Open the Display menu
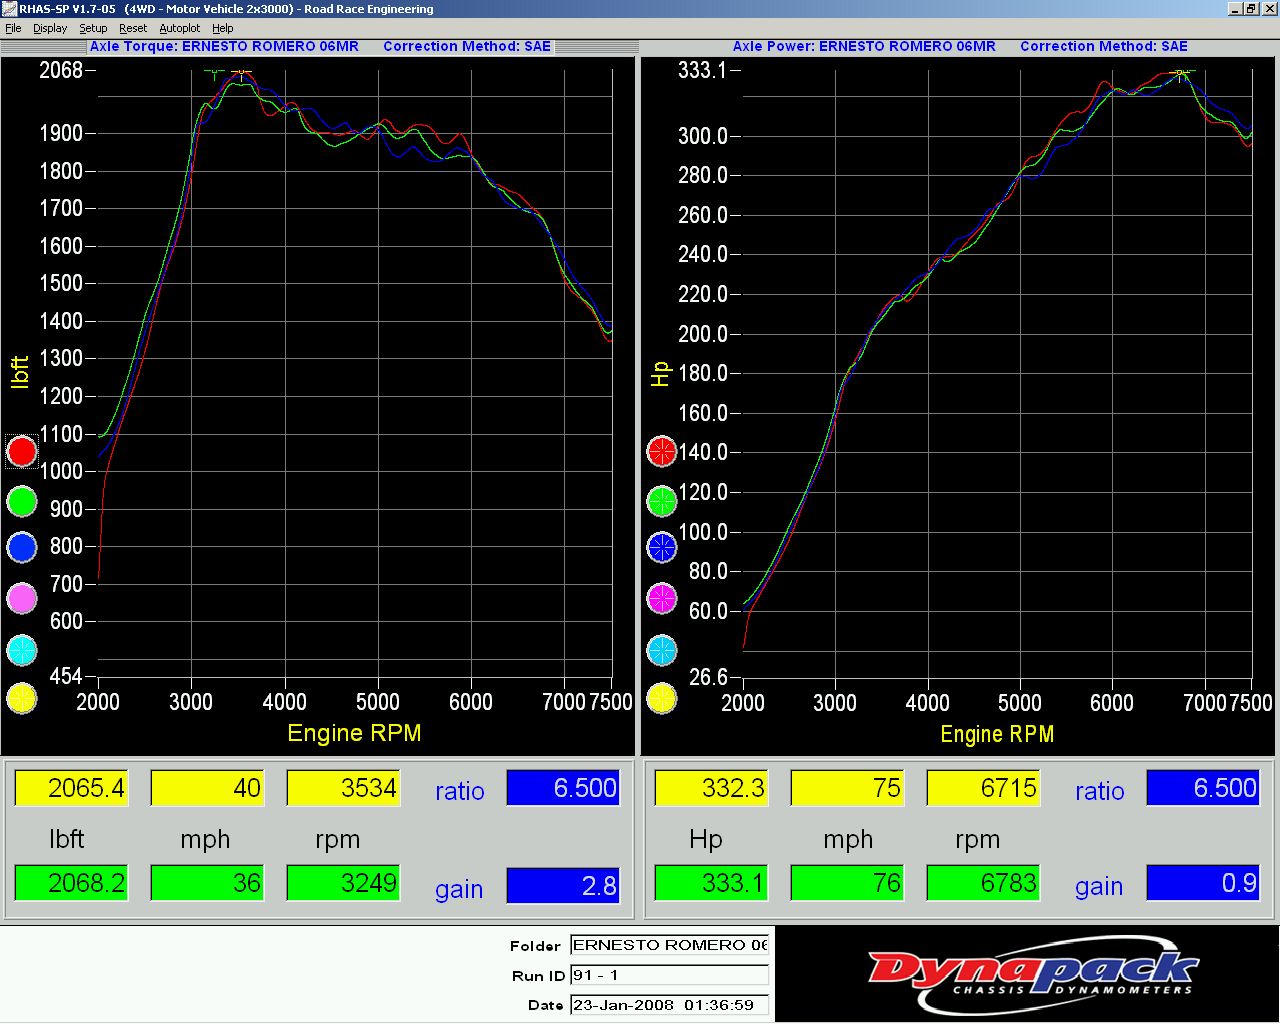The width and height of the screenshot is (1280, 1024). click(50, 28)
